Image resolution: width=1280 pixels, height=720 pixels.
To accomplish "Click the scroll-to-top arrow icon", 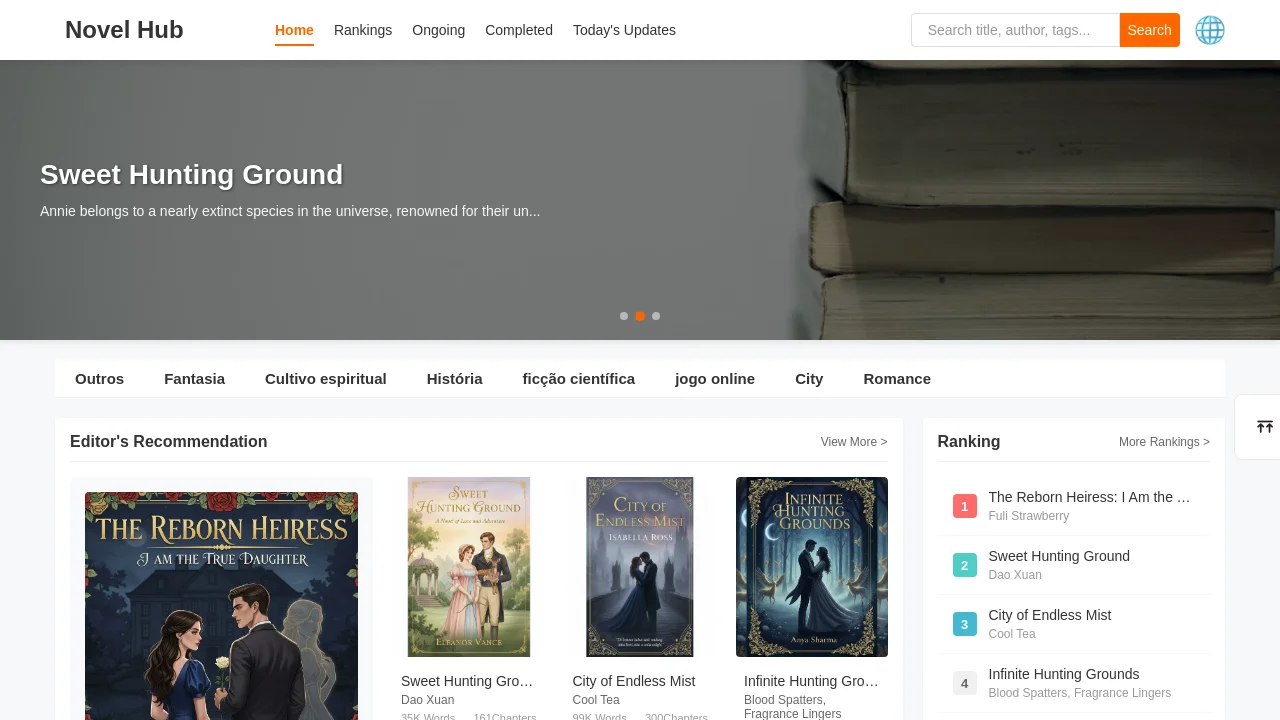I will pyautogui.click(x=1264, y=427).
